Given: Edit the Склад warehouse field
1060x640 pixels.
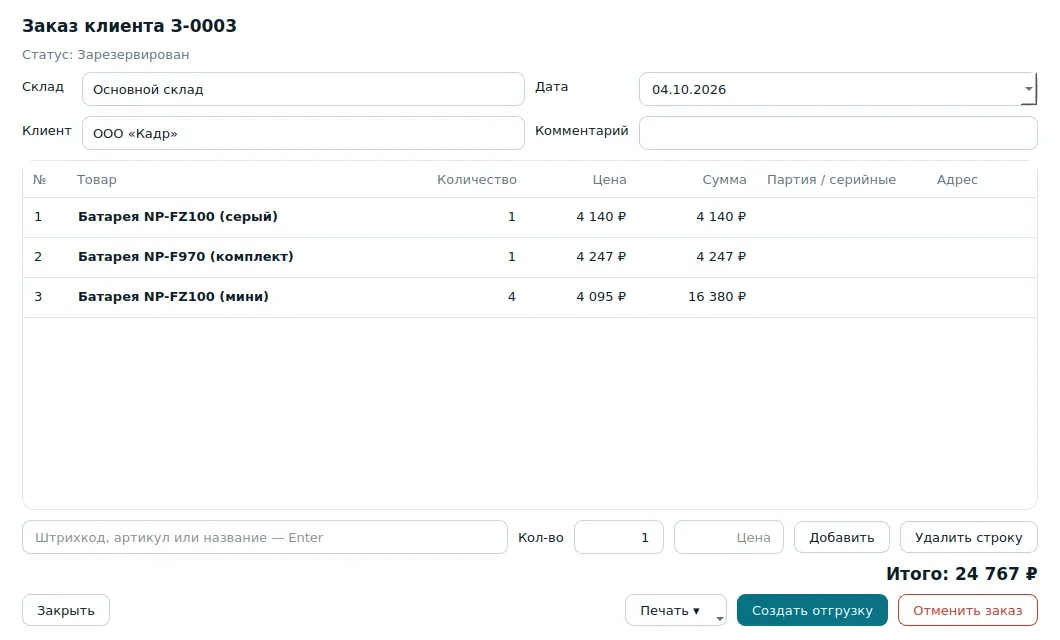Looking at the screenshot, I should pos(303,89).
